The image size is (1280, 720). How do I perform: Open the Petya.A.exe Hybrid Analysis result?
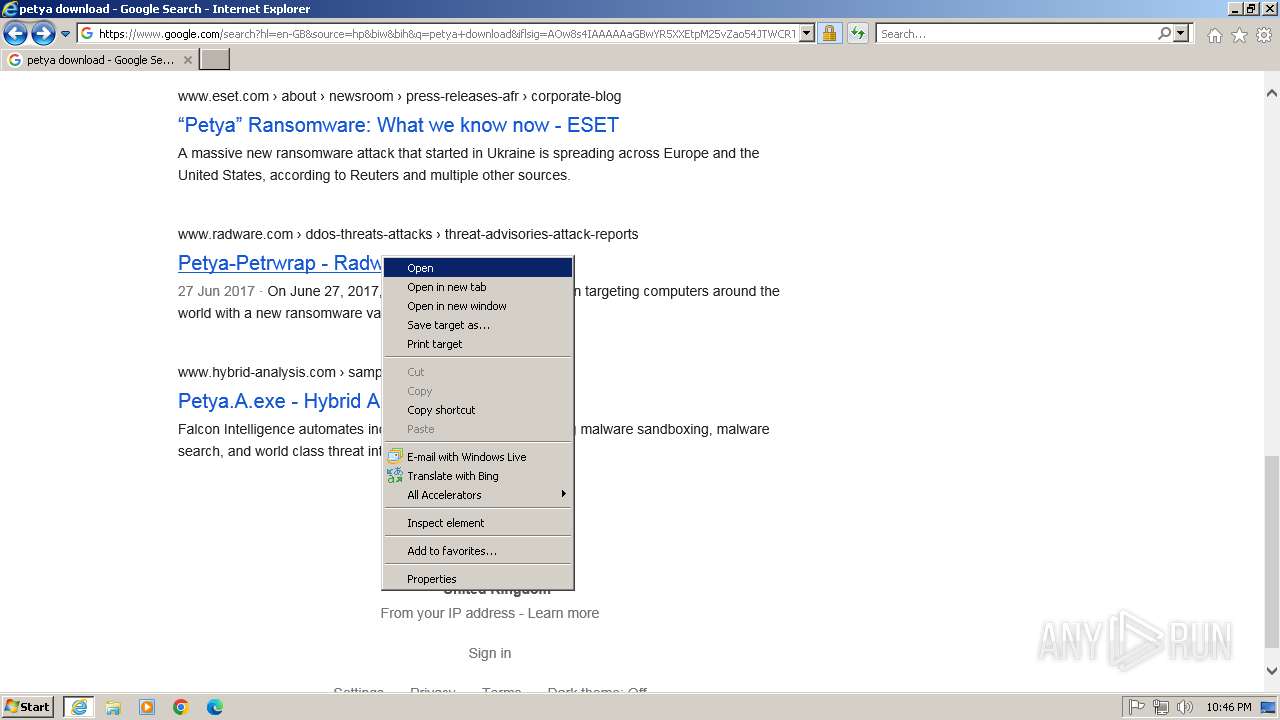coord(279,401)
